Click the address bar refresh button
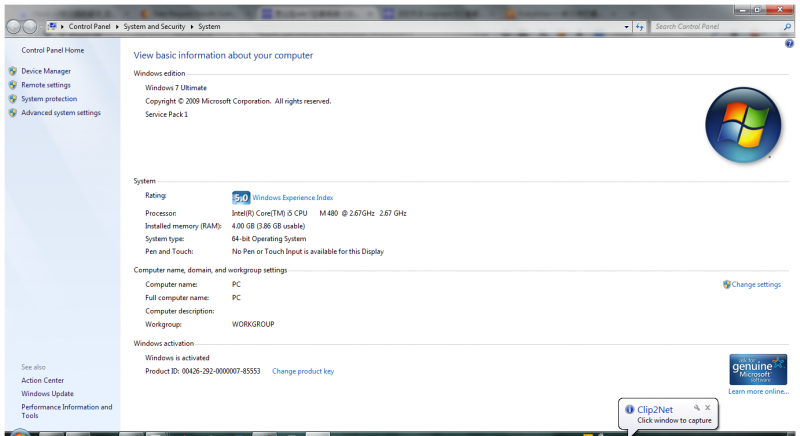 640,27
